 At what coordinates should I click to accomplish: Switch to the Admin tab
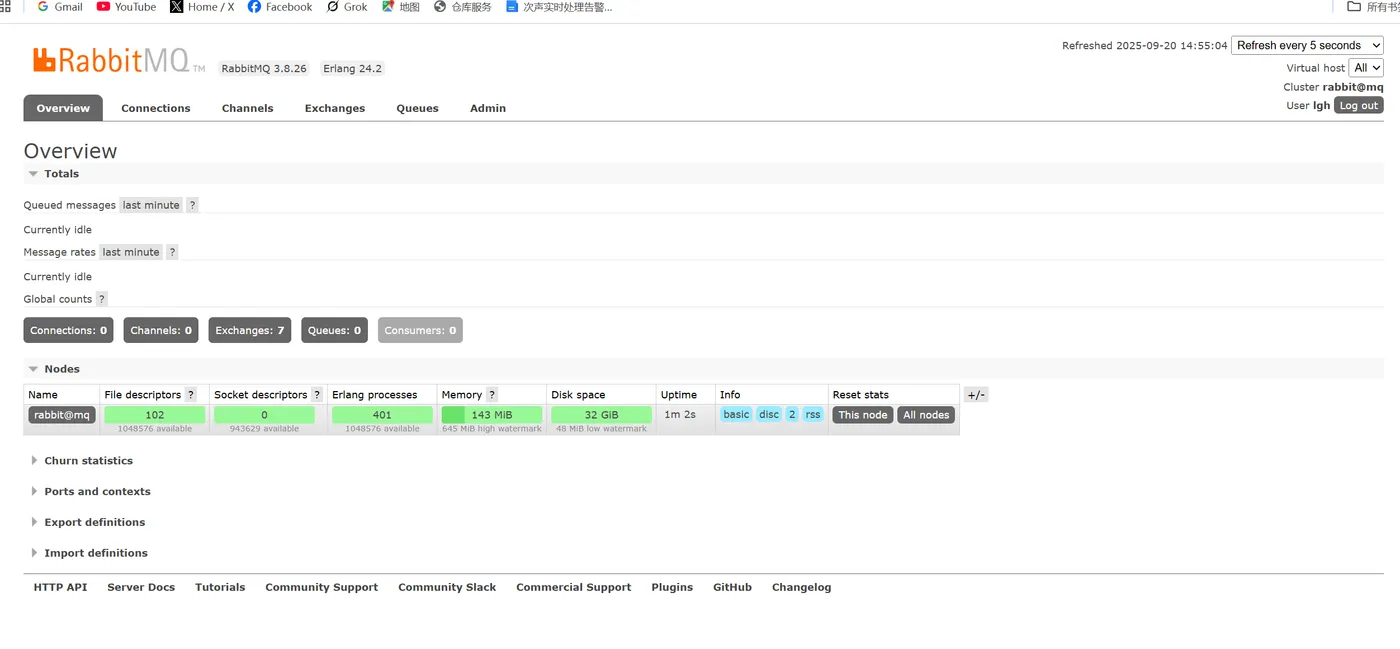tap(488, 108)
